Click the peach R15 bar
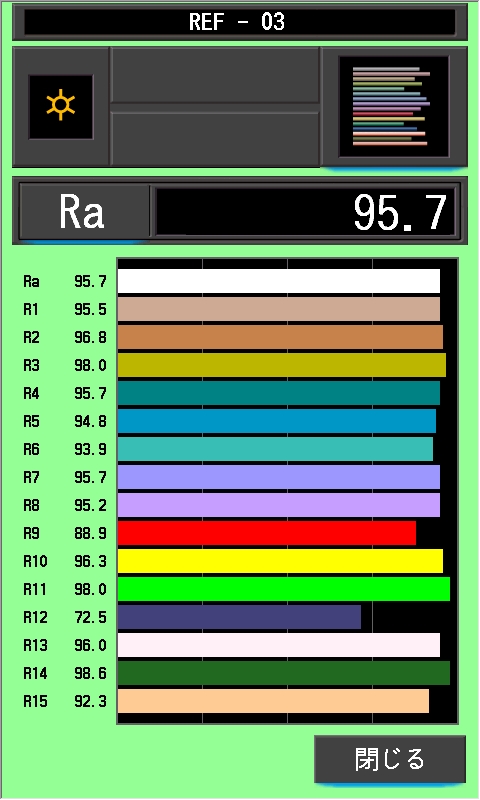The image size is (480, 800). pyautogui.click(x=273, y=701)
